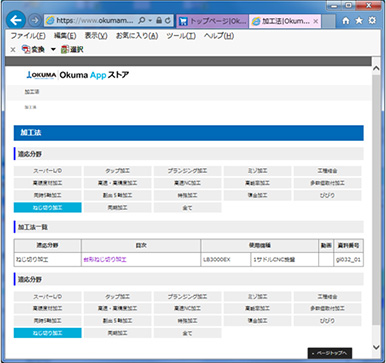The image size is (386, 363).
Task: Select ミゾ加工 in the upper category grid
Action: [x=257, y=171]
